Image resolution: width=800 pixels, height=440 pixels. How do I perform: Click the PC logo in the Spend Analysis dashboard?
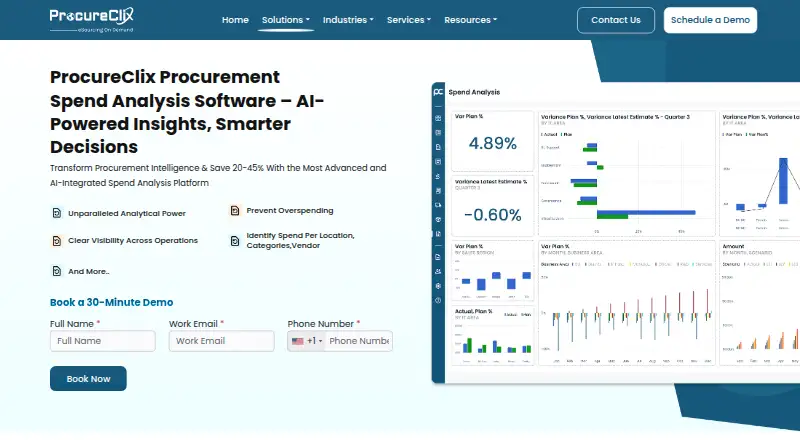pos(438,92)
